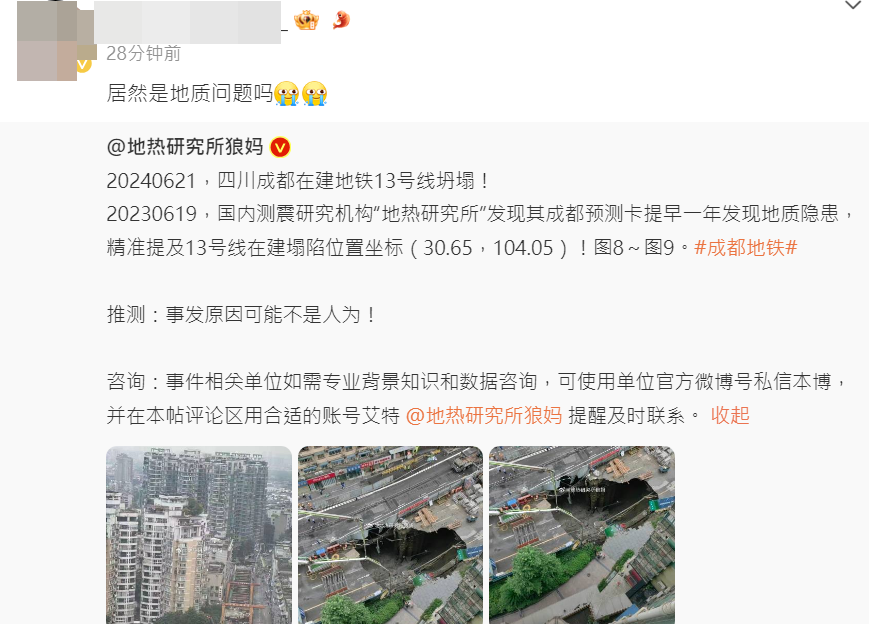
Task: Click the red V verified badge beside 地热研究所狼妈
Action: coord(280,147)
